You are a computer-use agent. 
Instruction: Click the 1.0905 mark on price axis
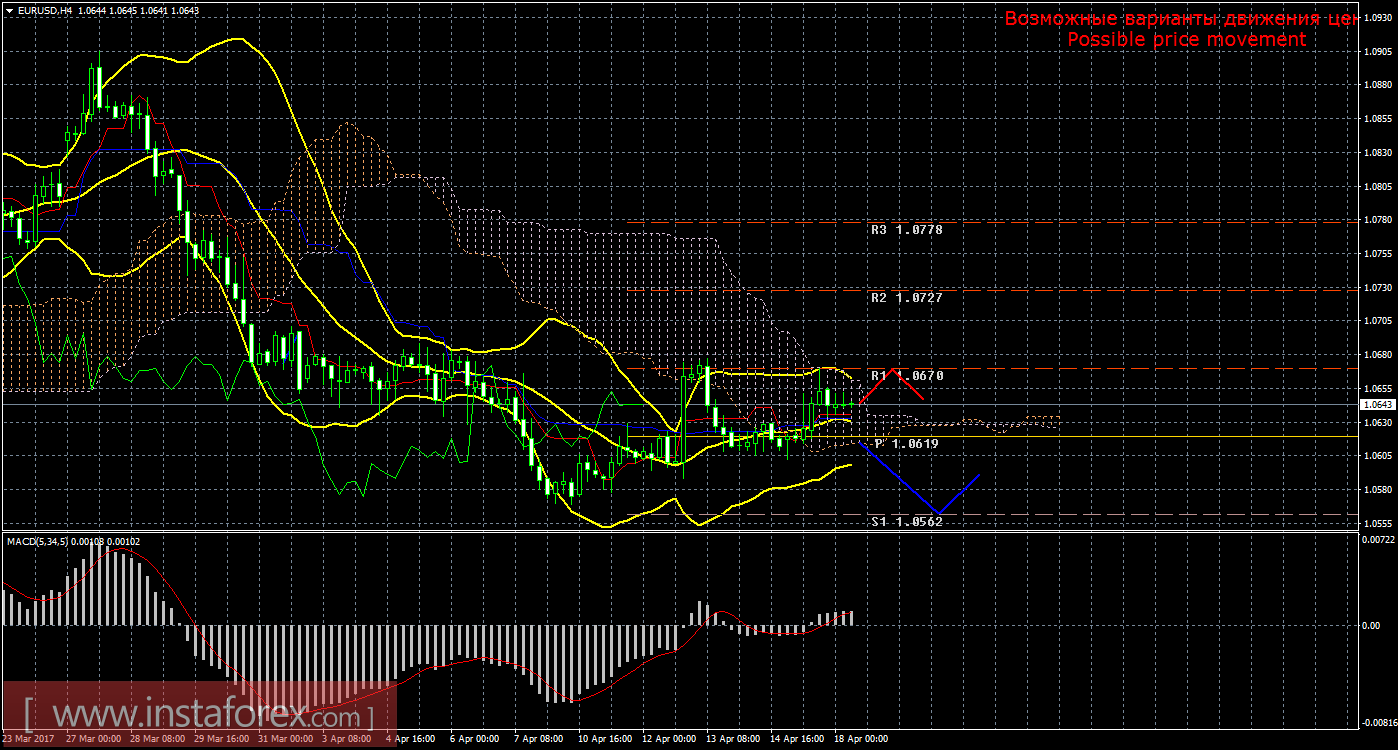[1377, 51]
